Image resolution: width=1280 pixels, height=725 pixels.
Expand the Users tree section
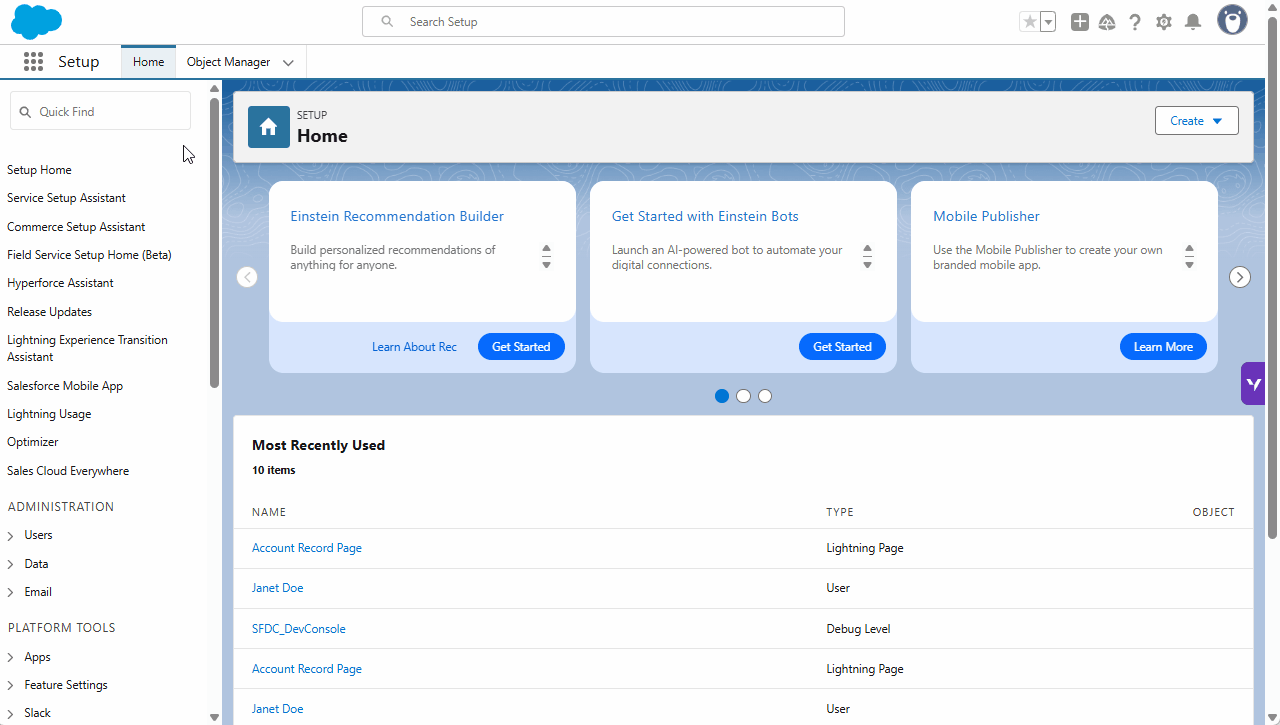click(x=10, y=536)
